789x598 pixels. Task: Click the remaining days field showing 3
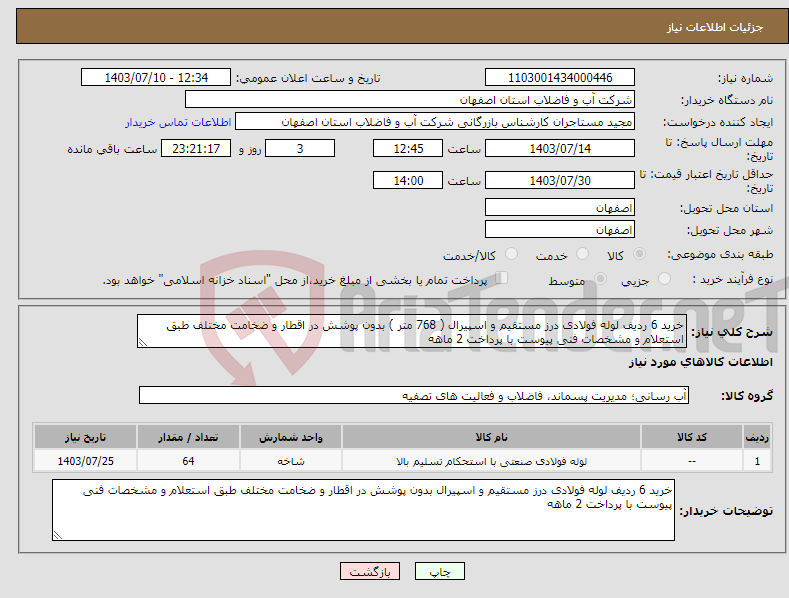pos(300,148)
